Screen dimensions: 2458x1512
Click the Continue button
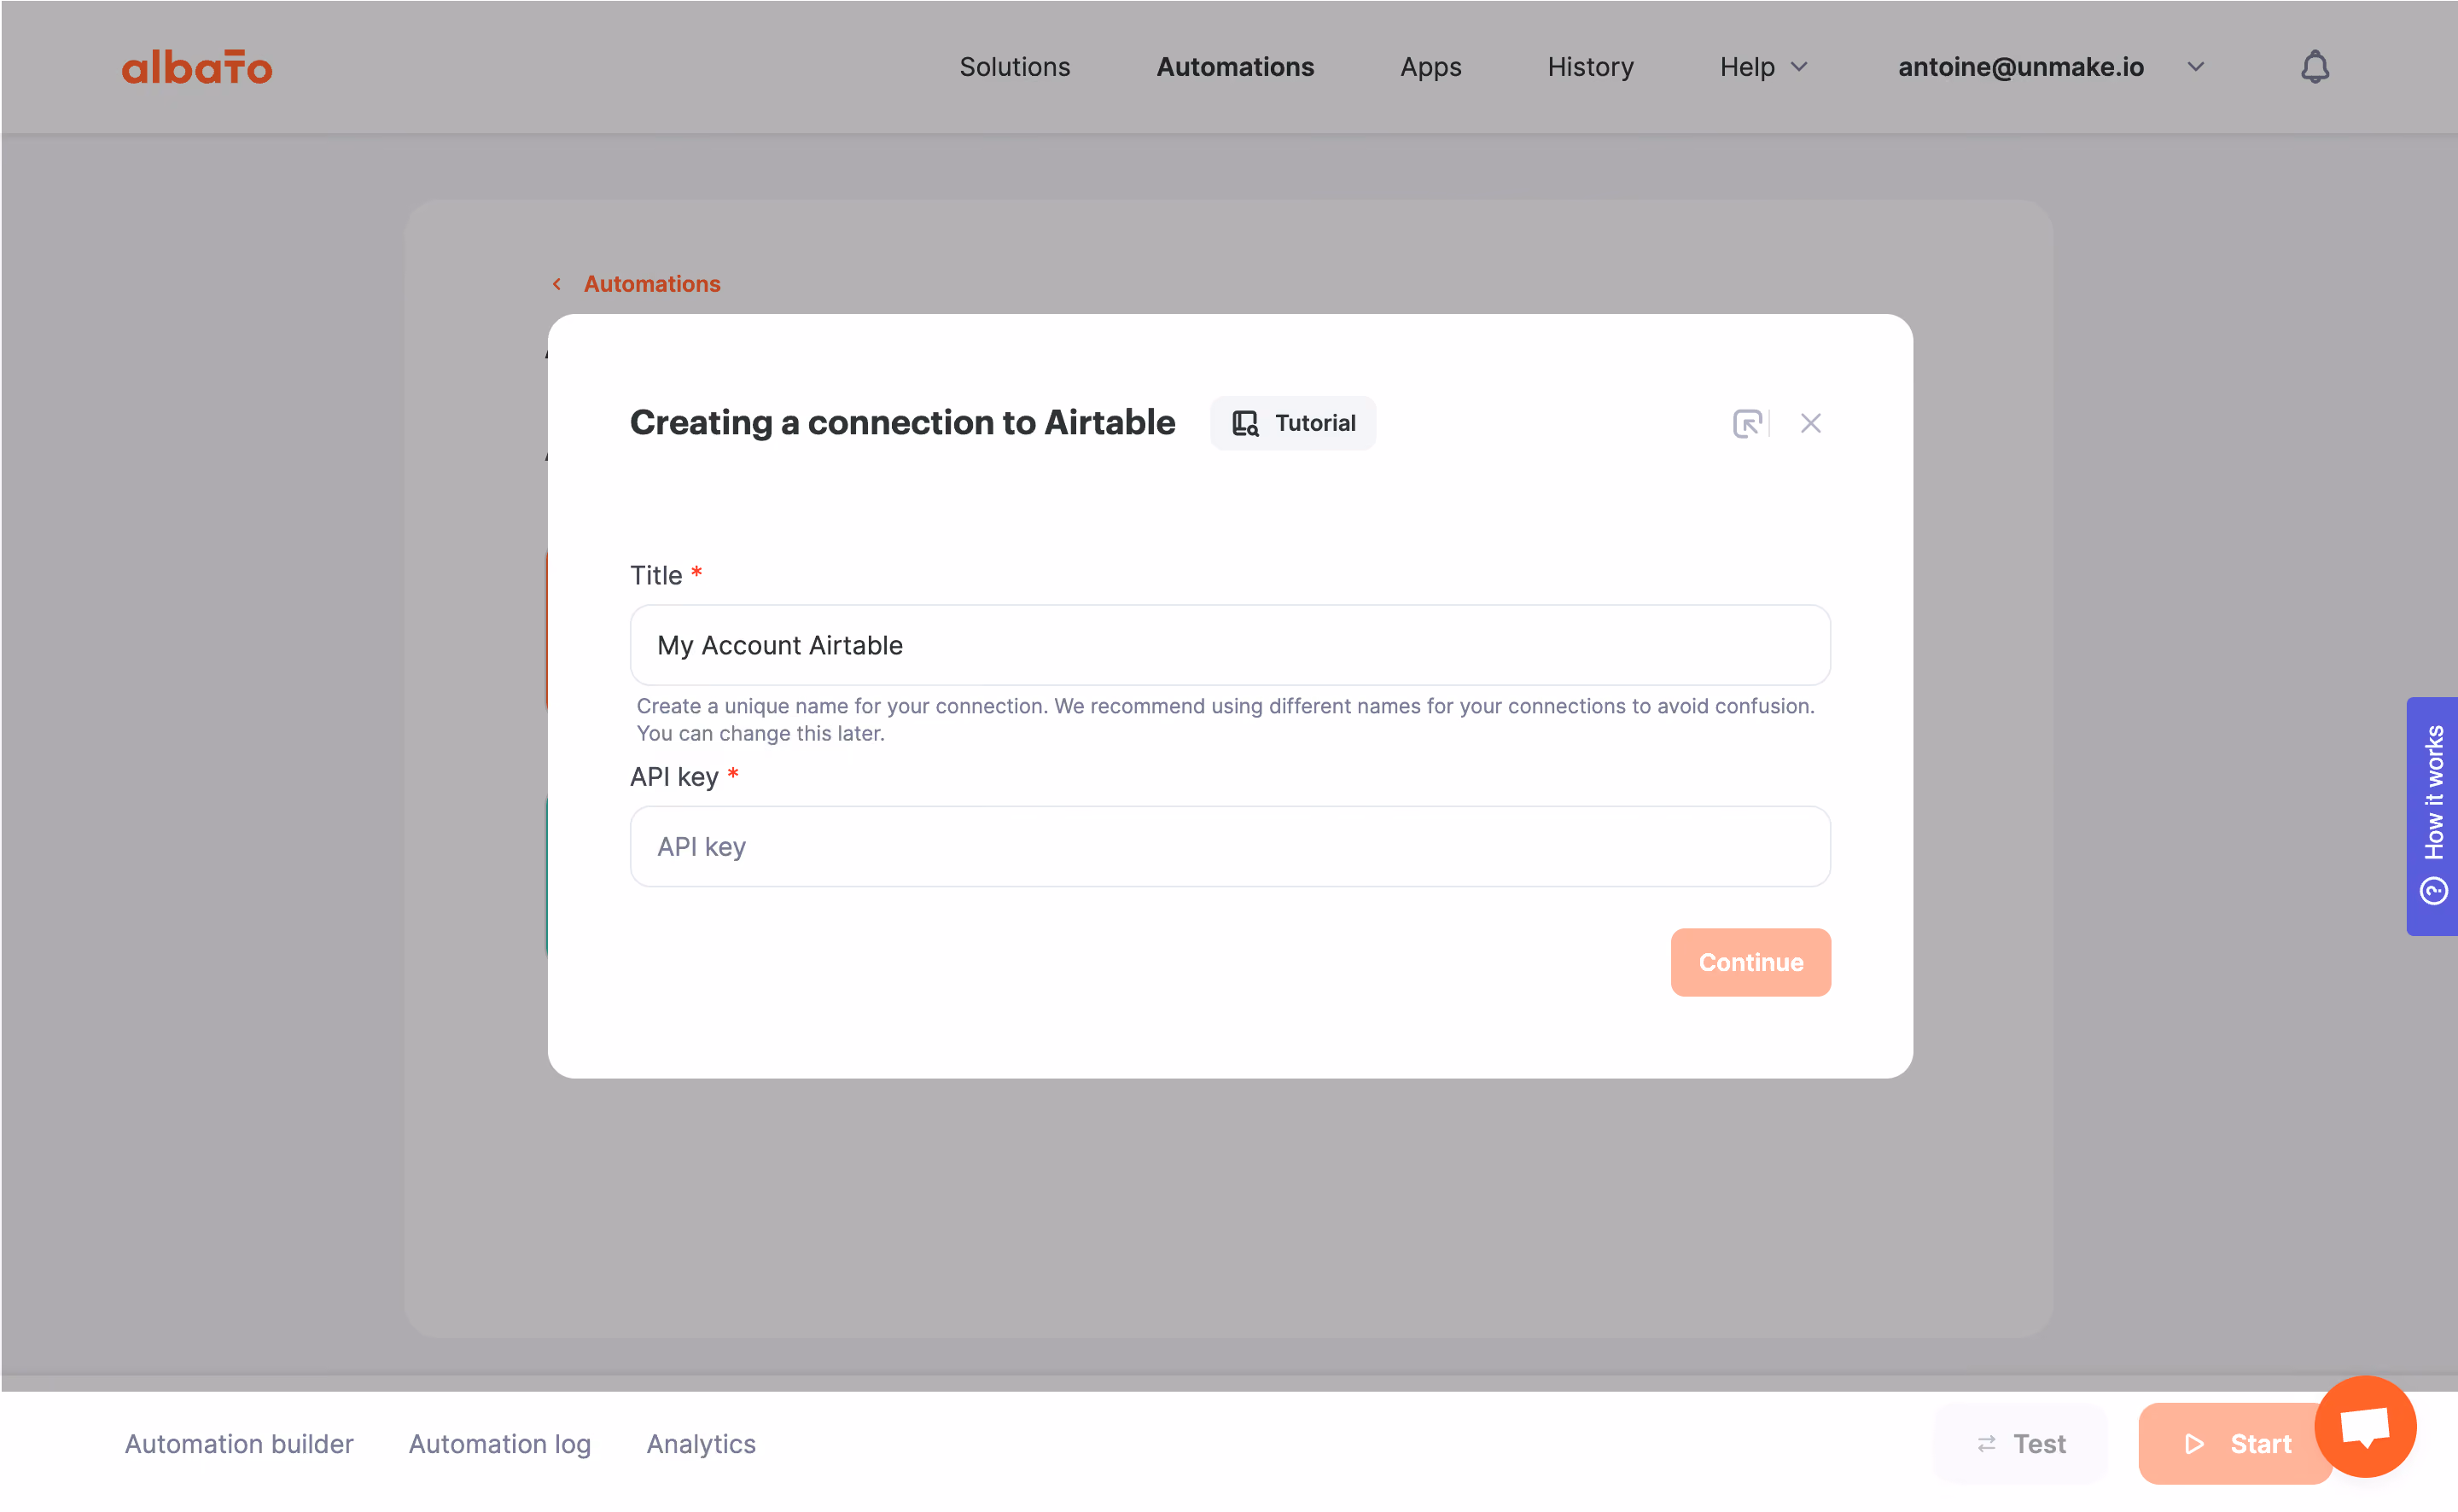tap(1750, 962)
